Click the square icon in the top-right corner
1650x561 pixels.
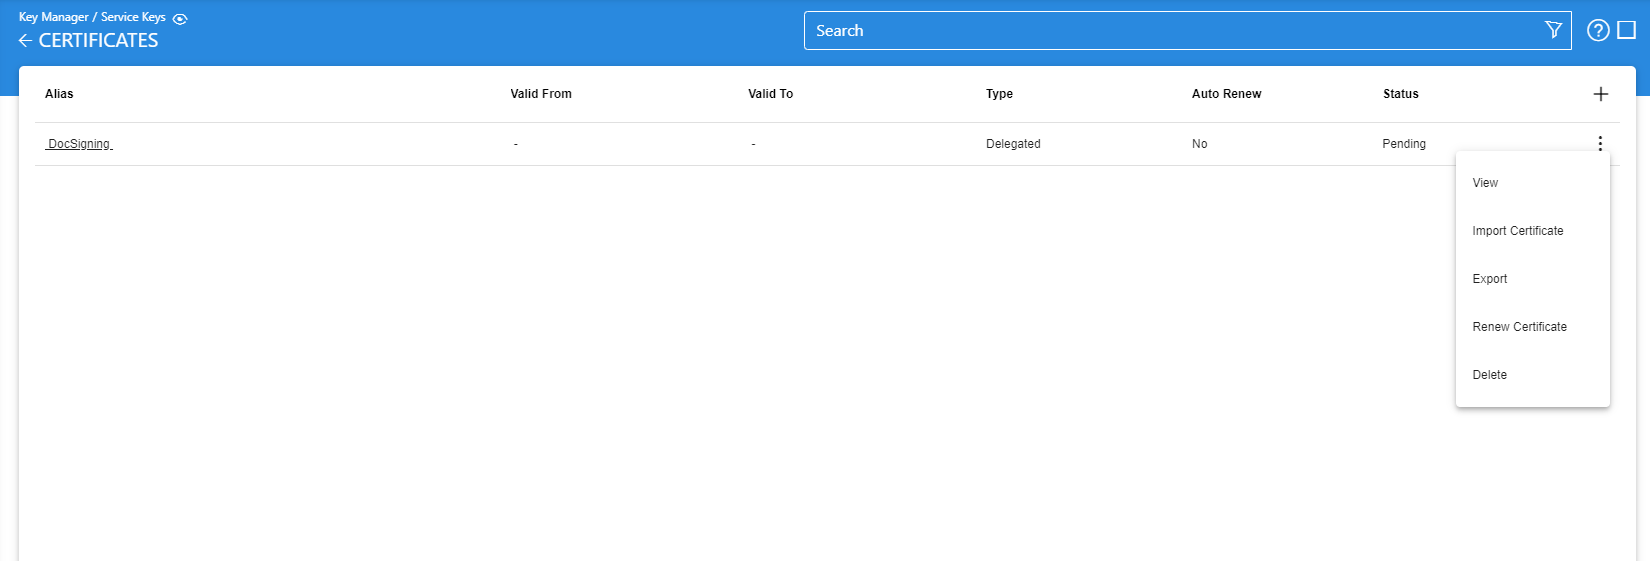(1627, 30)
